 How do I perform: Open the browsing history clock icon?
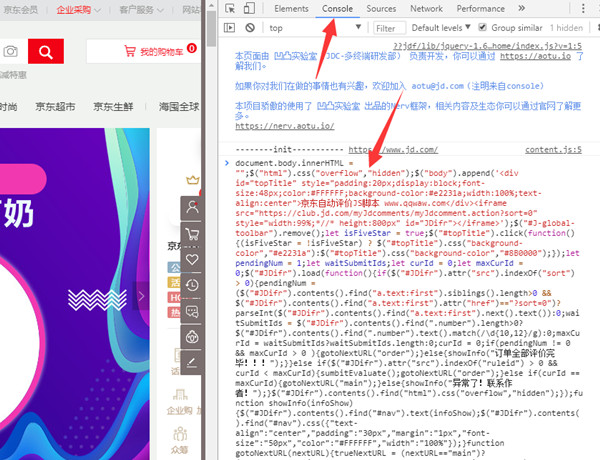click(193, 285)
